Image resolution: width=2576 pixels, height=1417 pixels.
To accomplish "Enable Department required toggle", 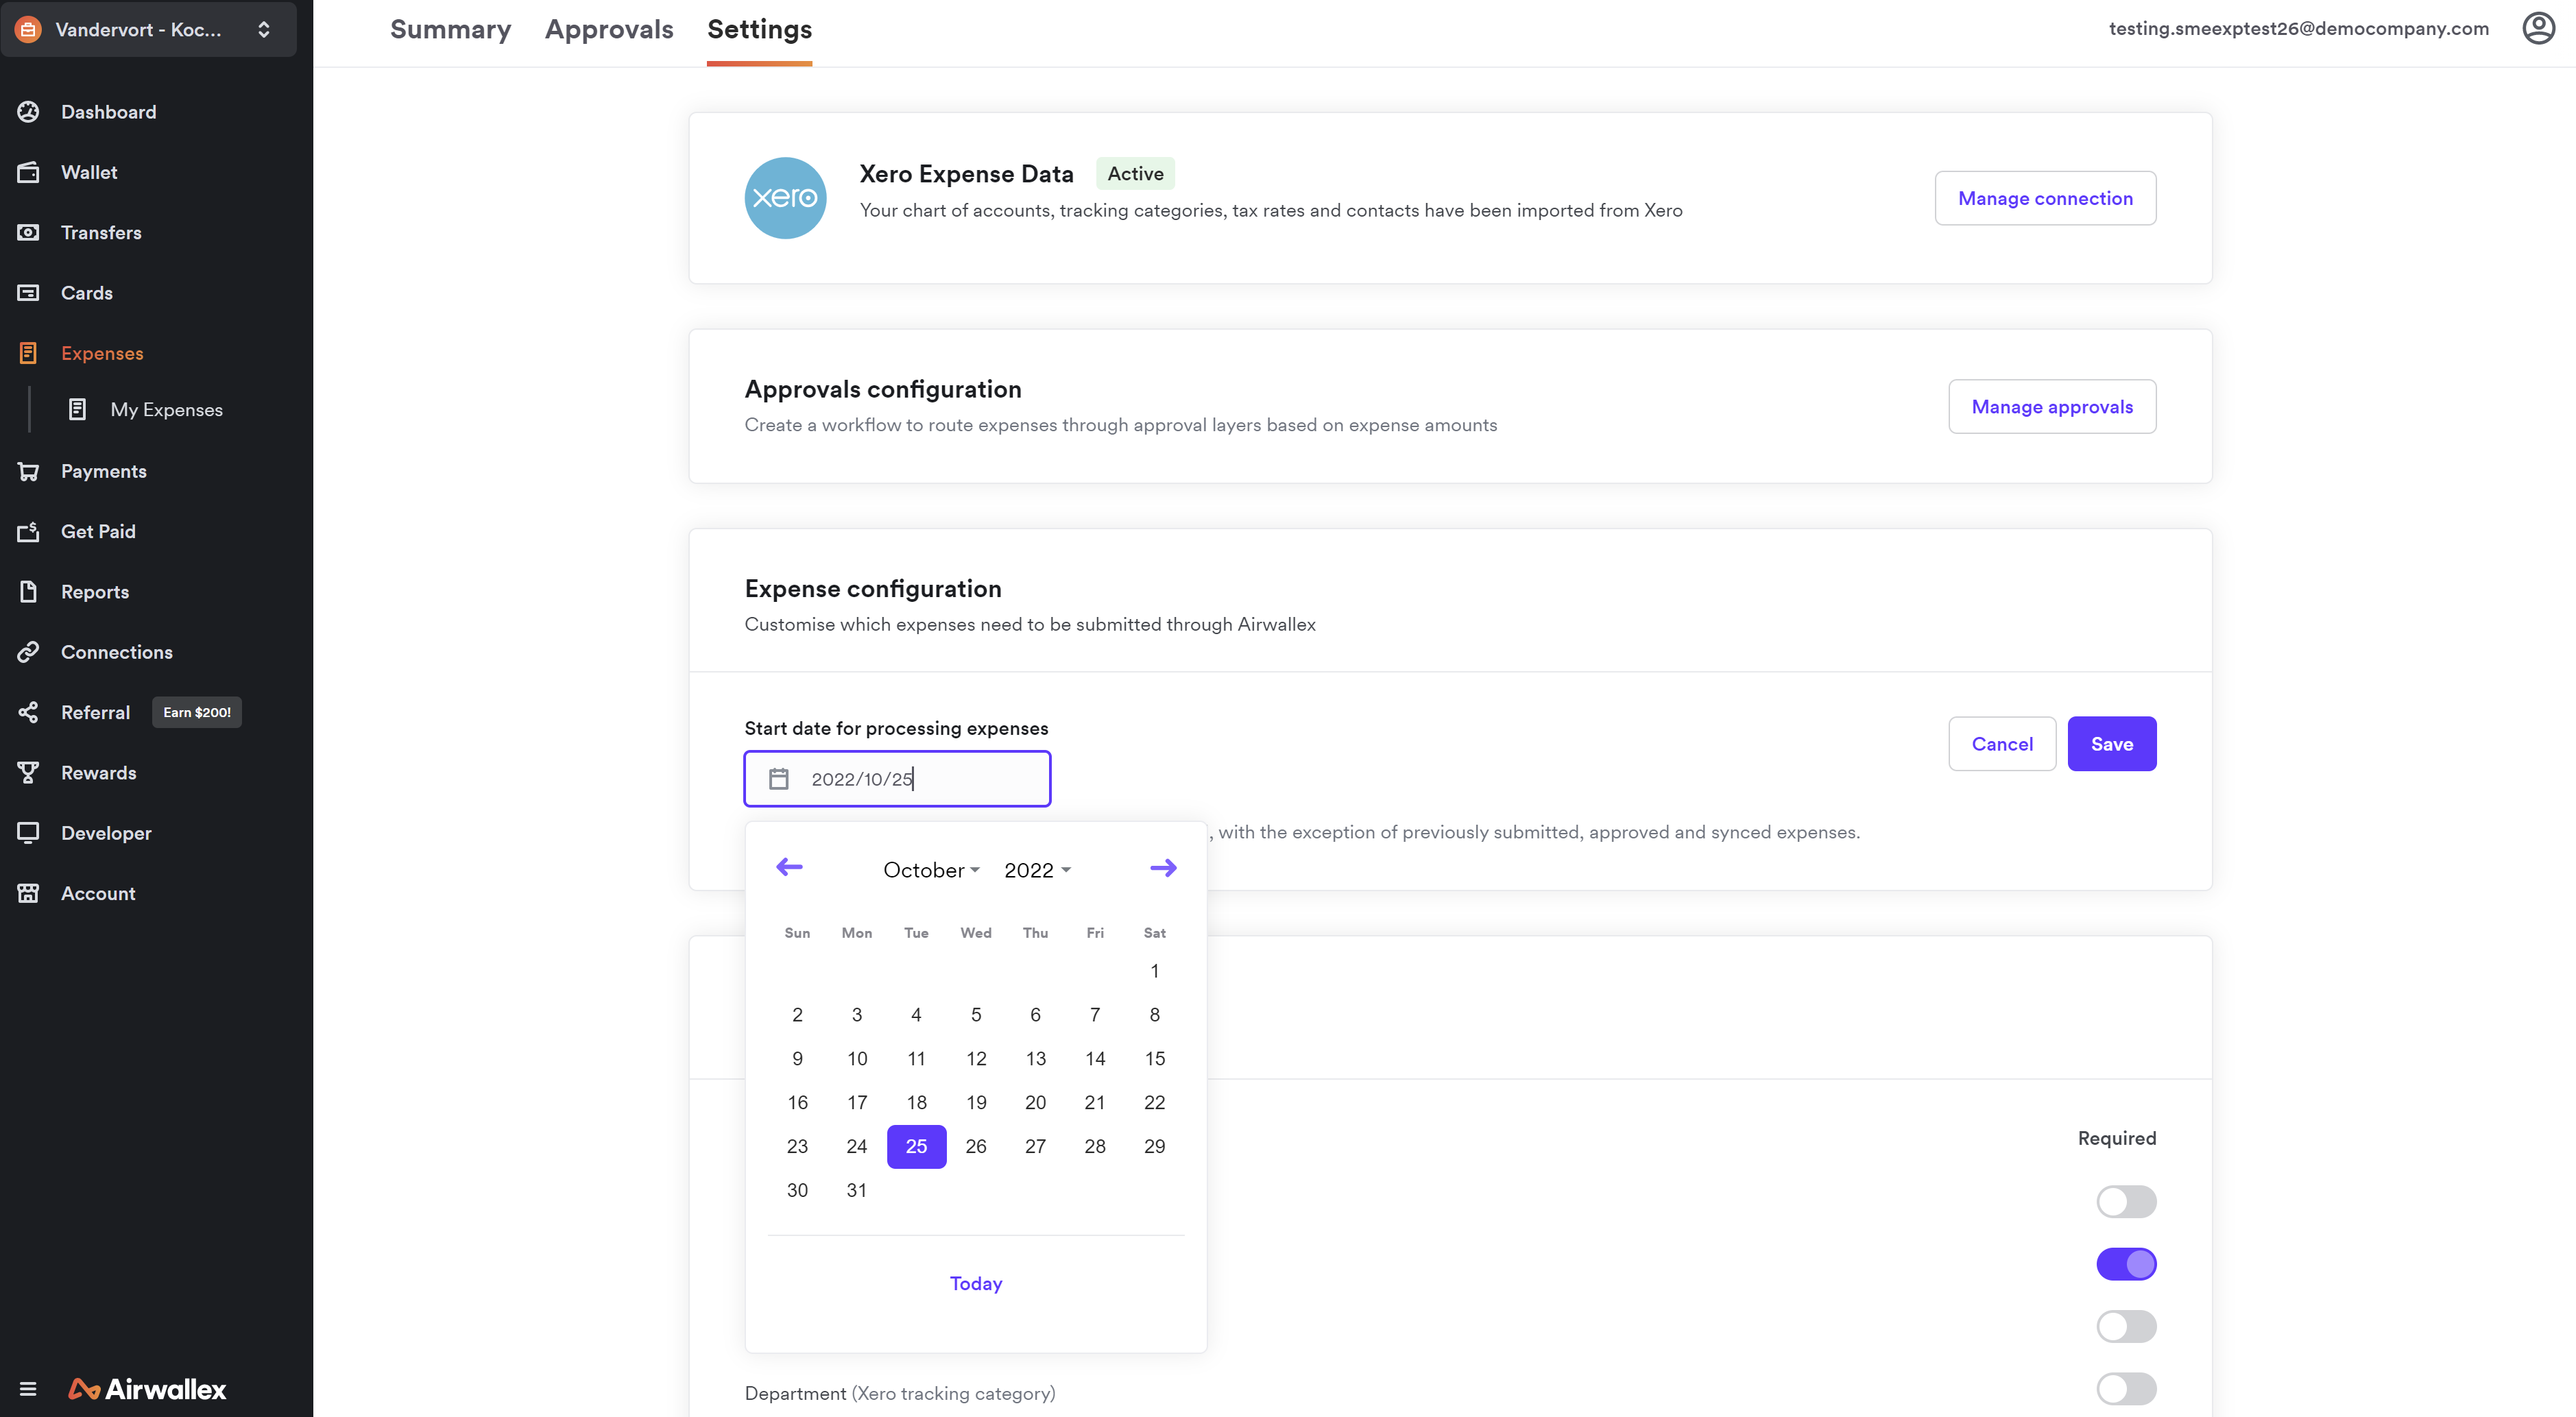I will point(2126,1389).
